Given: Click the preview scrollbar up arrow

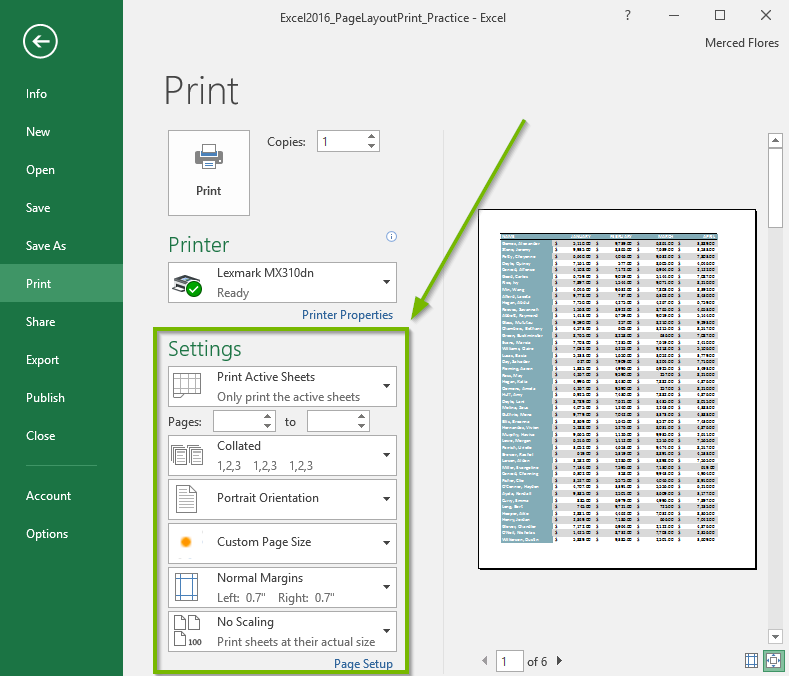Looking at the screenshot, I should pyautogui.click(x=775, y=140).
